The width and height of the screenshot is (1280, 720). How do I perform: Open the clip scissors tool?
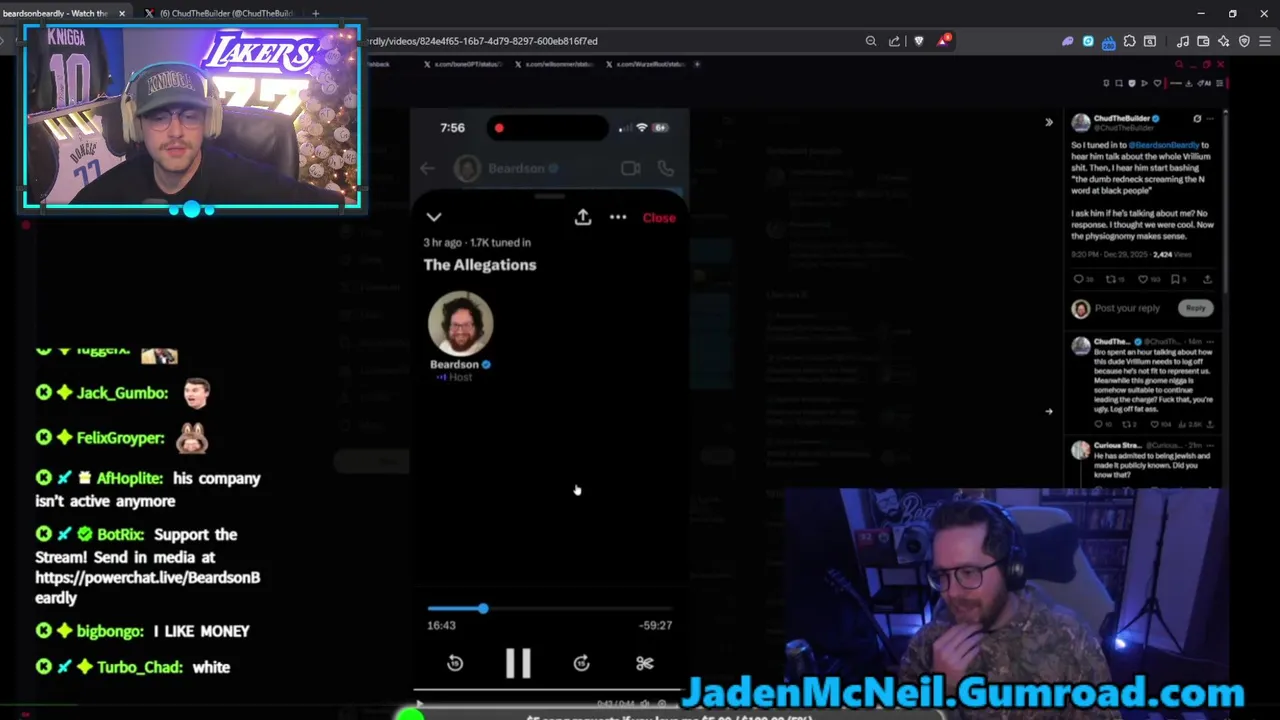(x=645, y=663)
